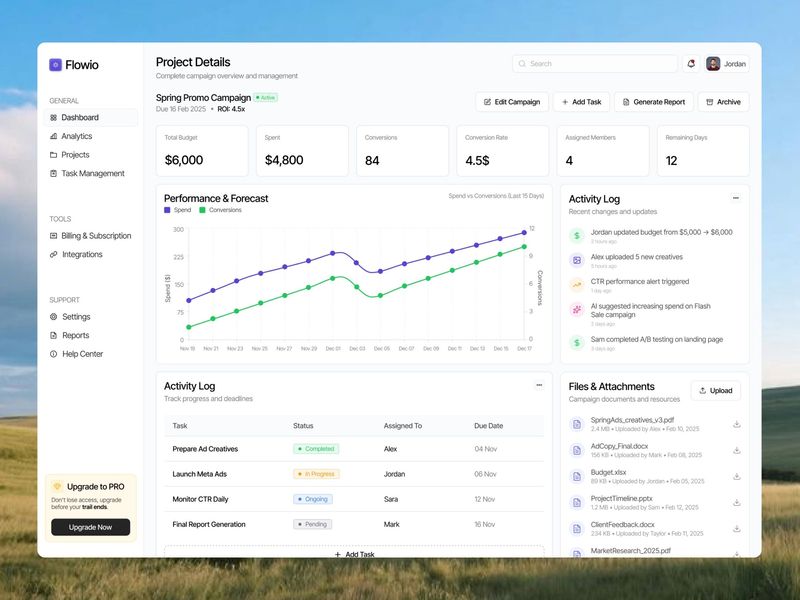The height and width of the screenshot is (600, 800).
Task: Open notifications via the bell icon
Action: click(689, 63)
